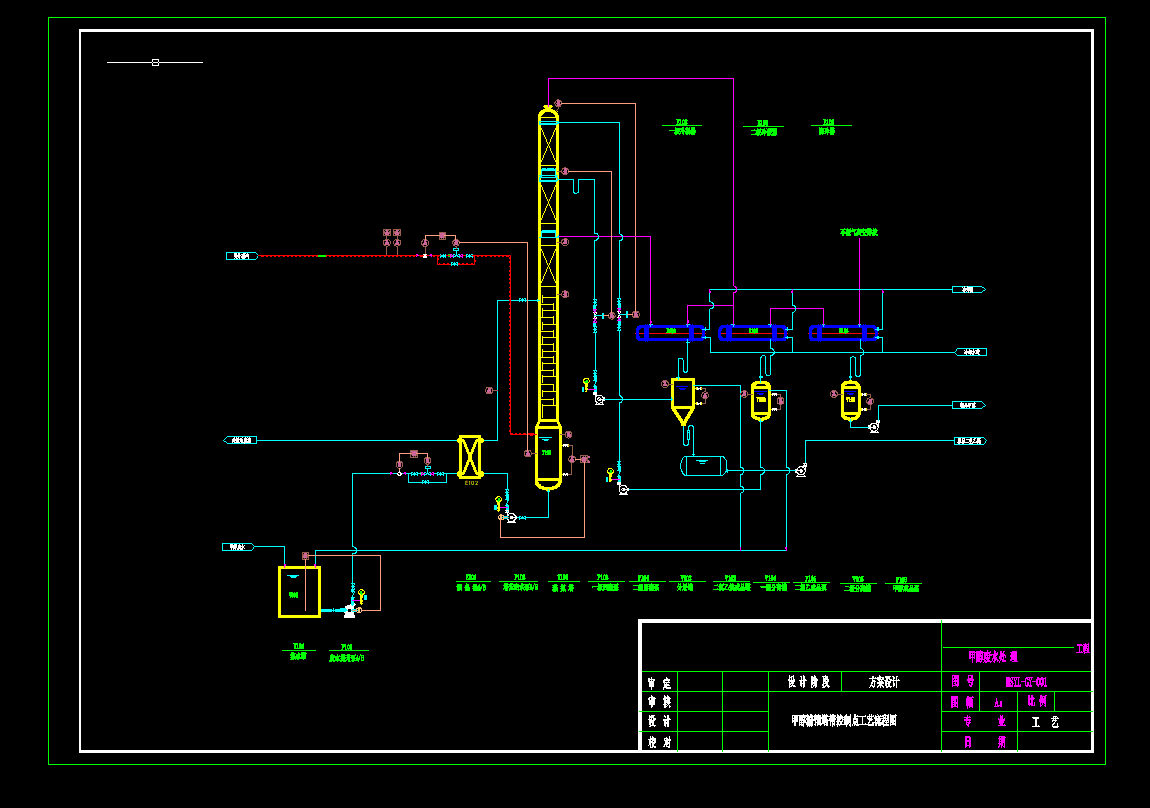Click the E102 label text
The width and height of the screenshot is (1150, 808).
click(470, 483)
